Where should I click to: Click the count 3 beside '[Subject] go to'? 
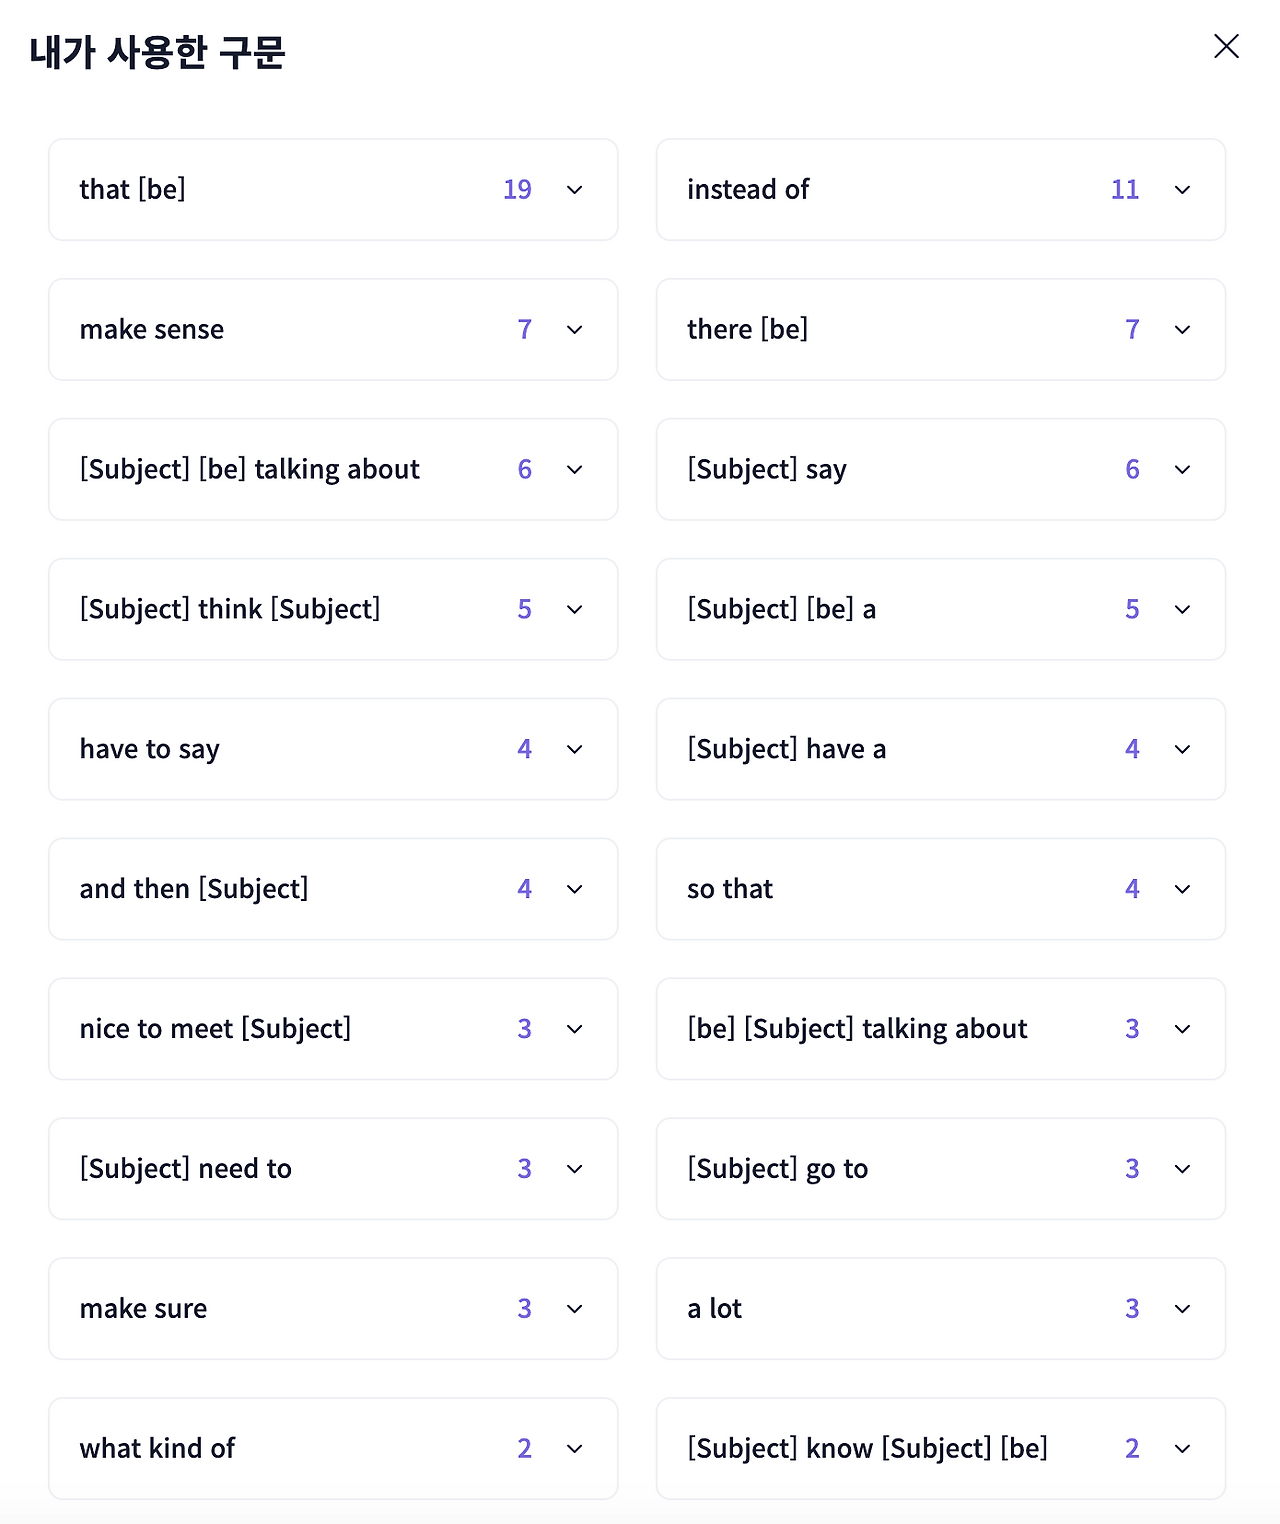tap(1132, 1169)
